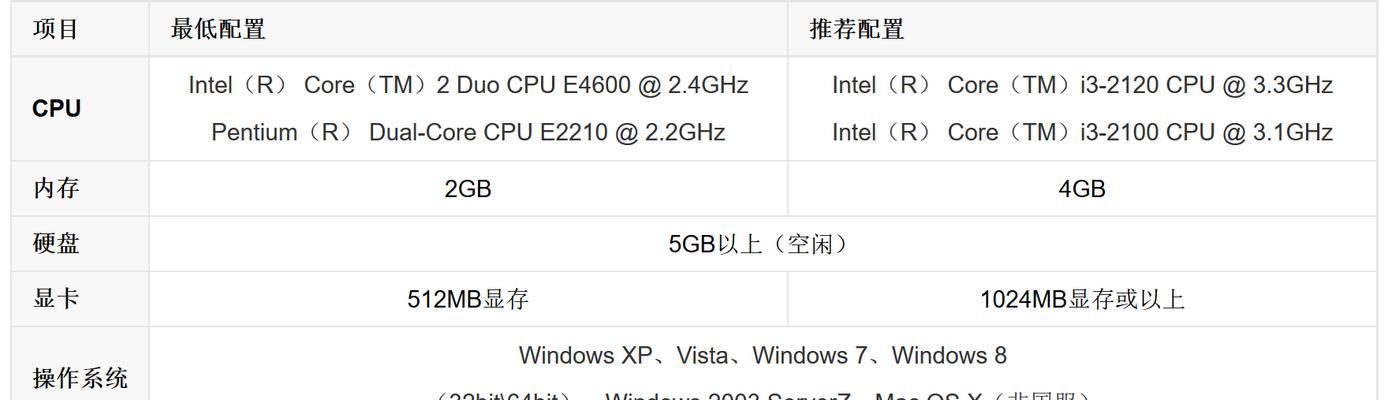Select the 4GB memory cell
1388x400 pixels.
tap(1082, 189)
